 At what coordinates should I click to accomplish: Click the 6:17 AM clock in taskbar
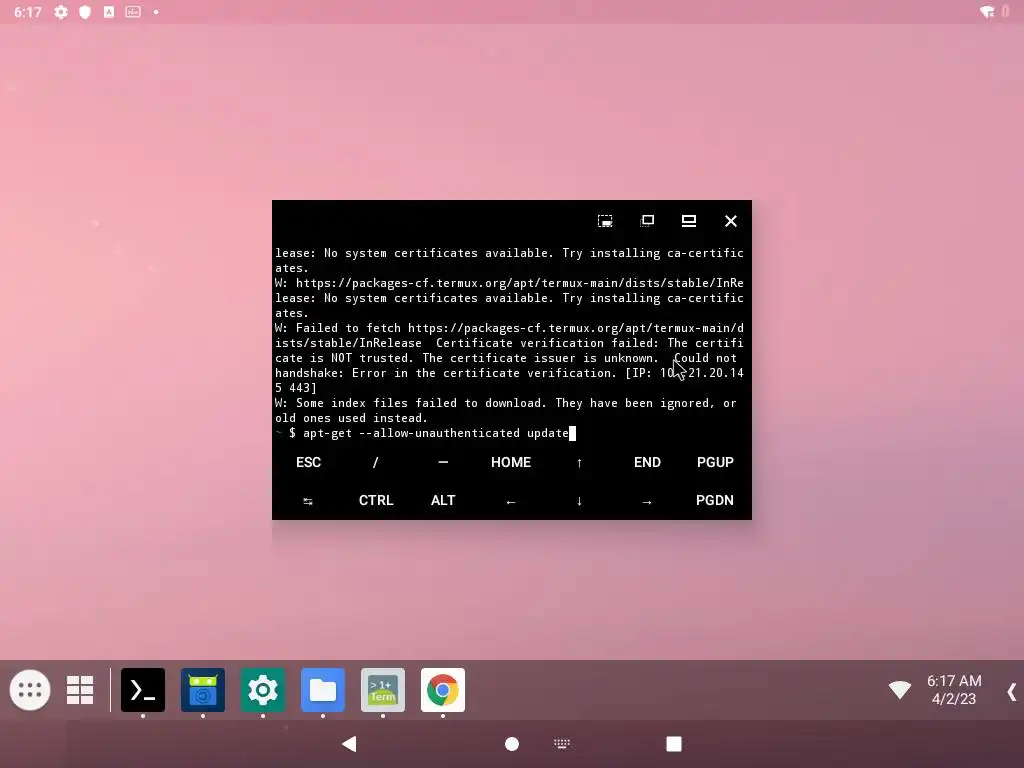point(954,680)
